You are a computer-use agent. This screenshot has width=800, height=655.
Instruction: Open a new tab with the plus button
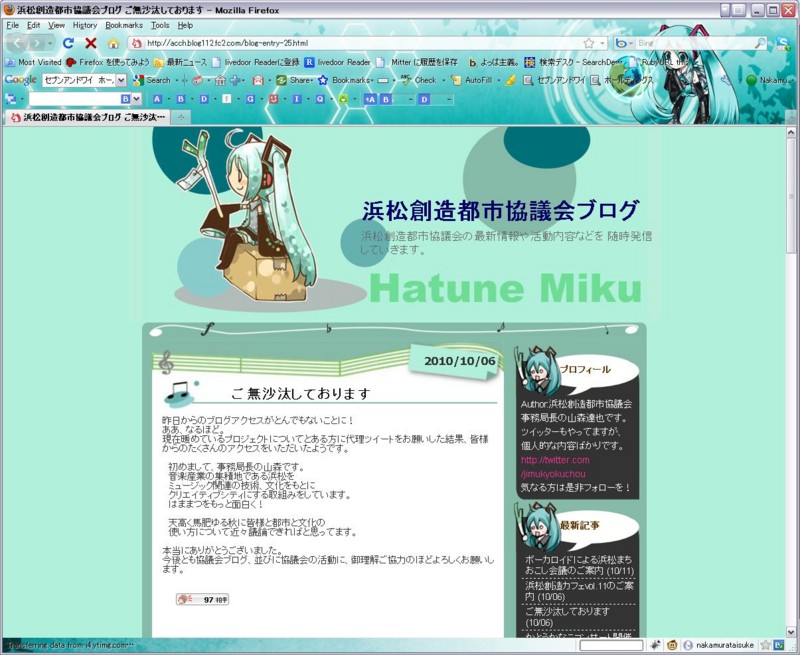(181, 117)
